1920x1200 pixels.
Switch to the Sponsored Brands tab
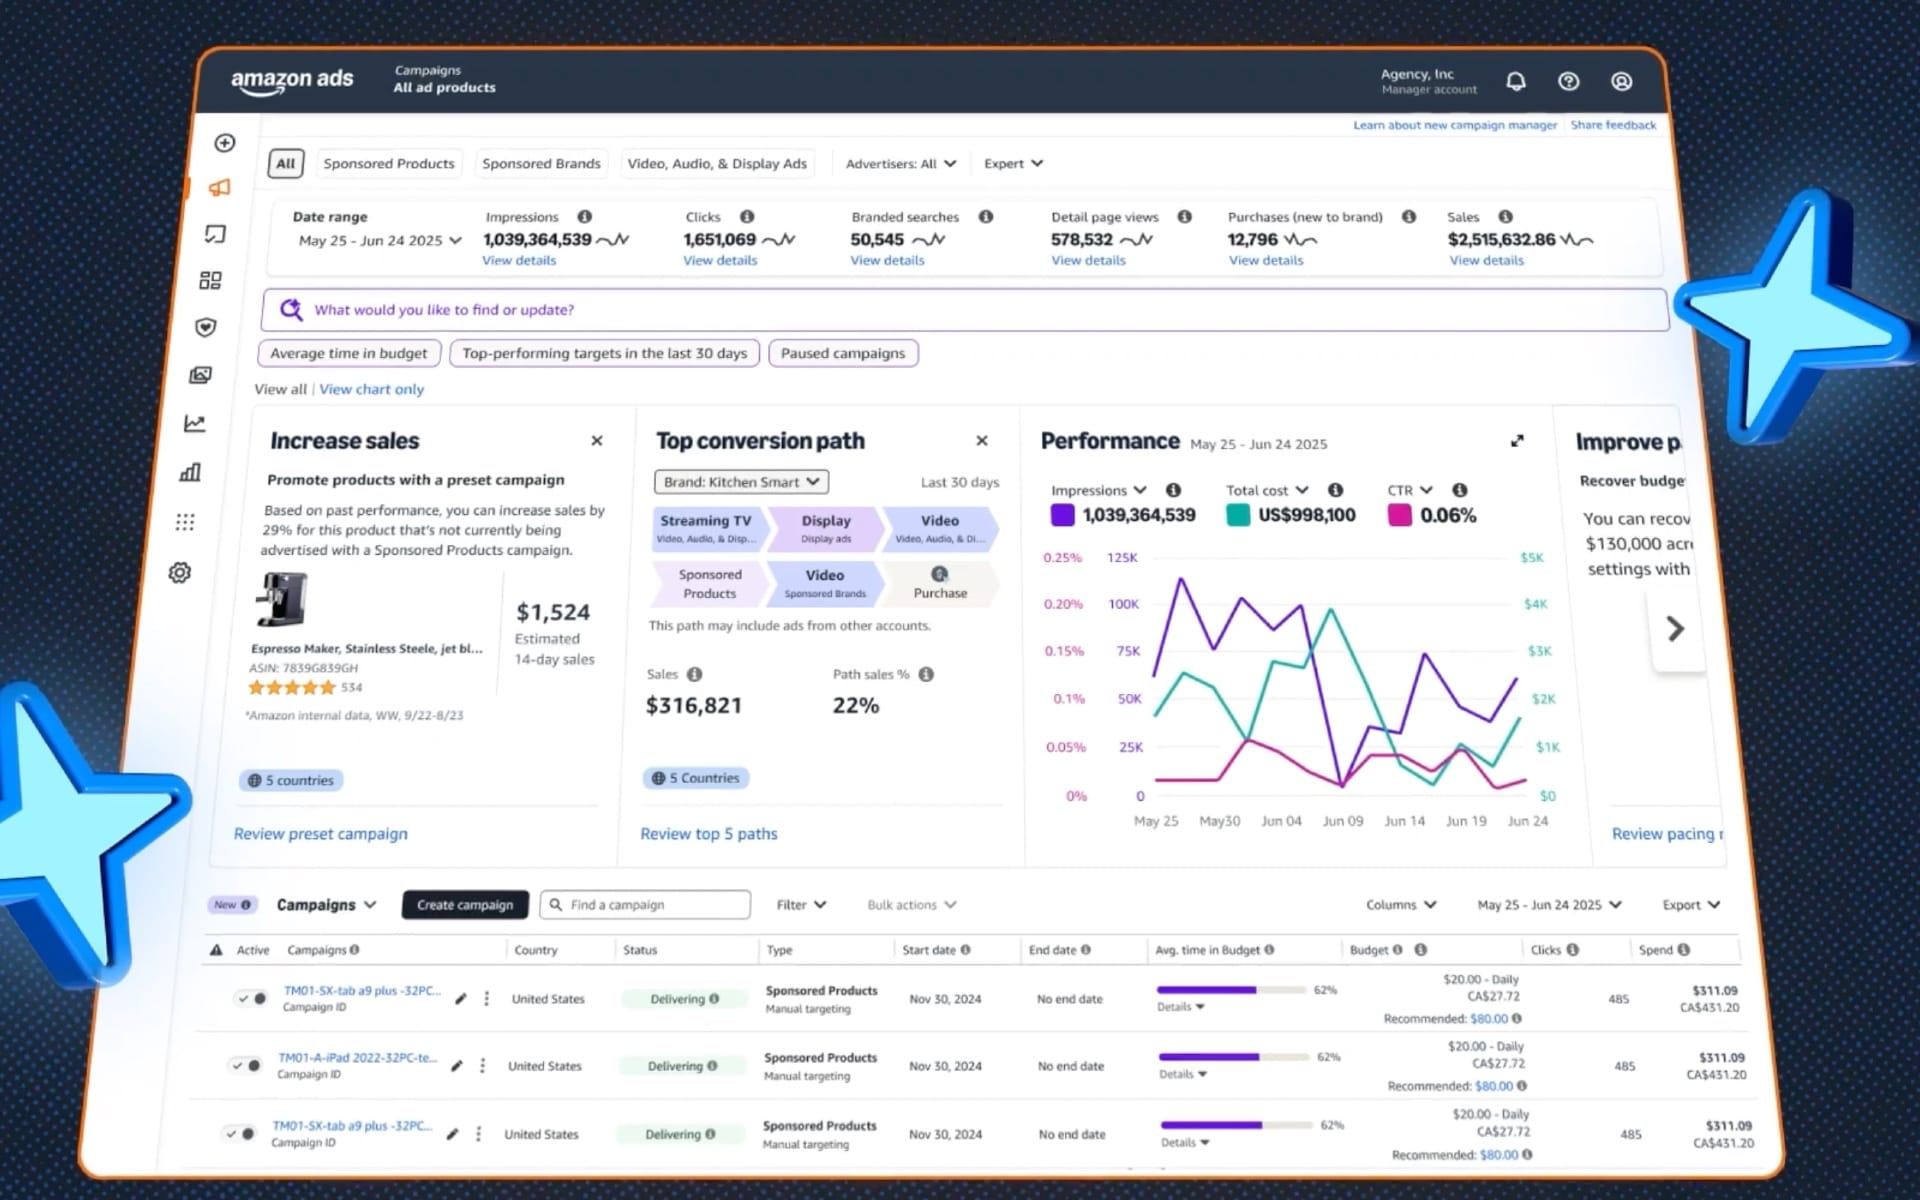pos(541,163)
